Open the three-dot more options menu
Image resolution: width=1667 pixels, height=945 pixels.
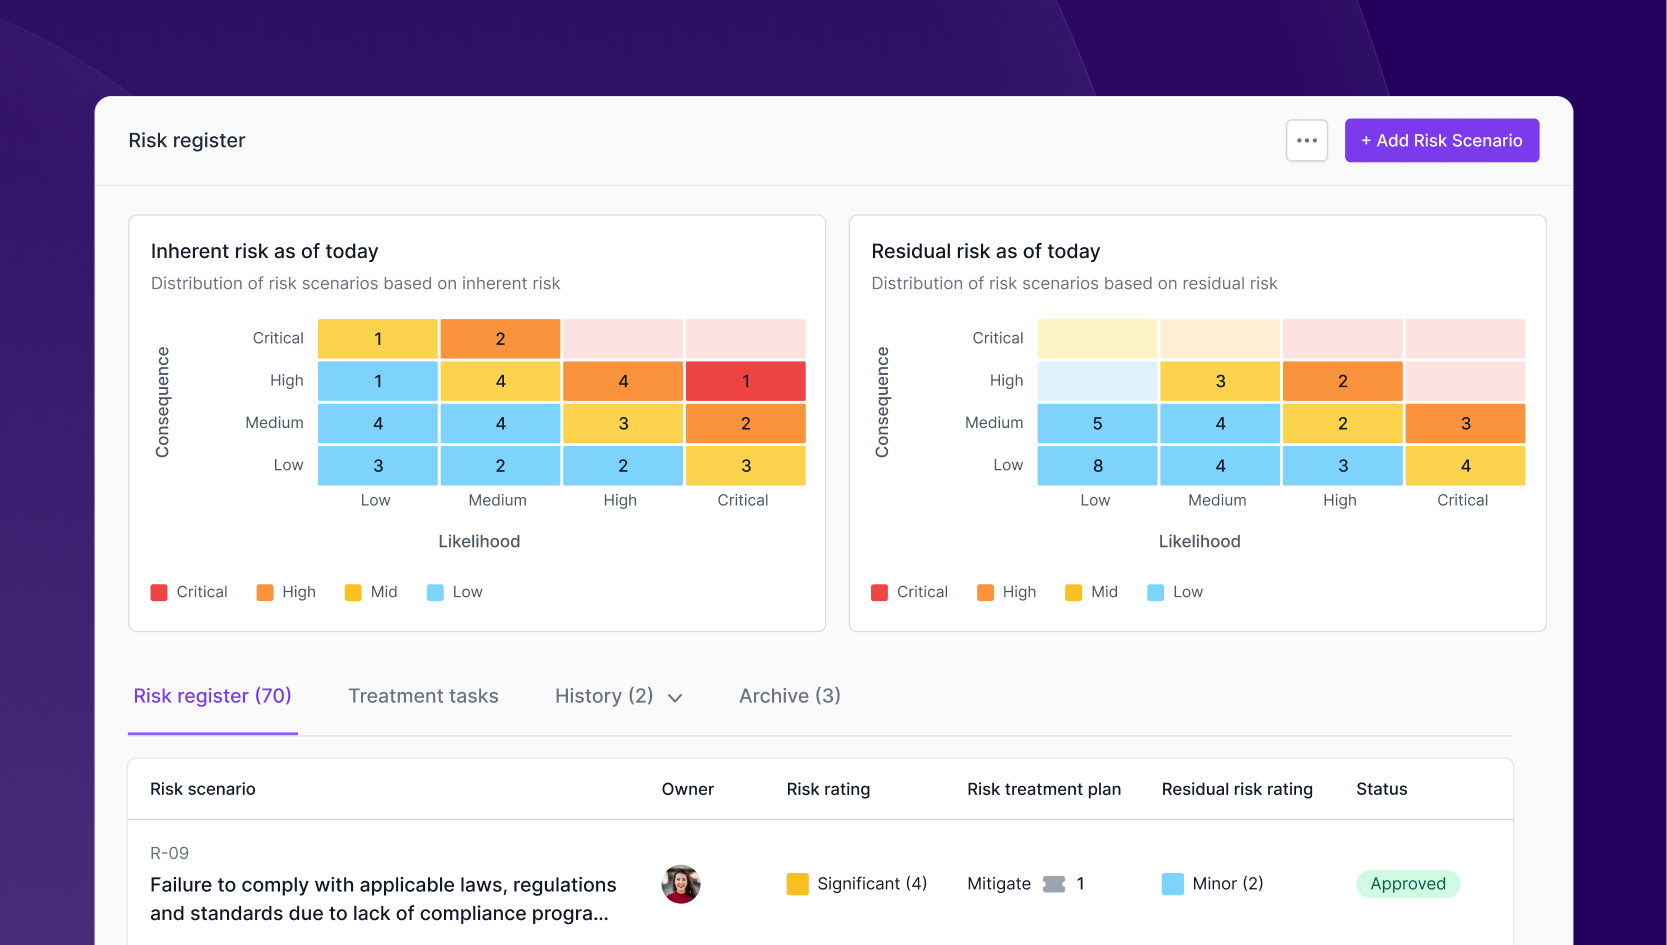[x=1306, y=140]
